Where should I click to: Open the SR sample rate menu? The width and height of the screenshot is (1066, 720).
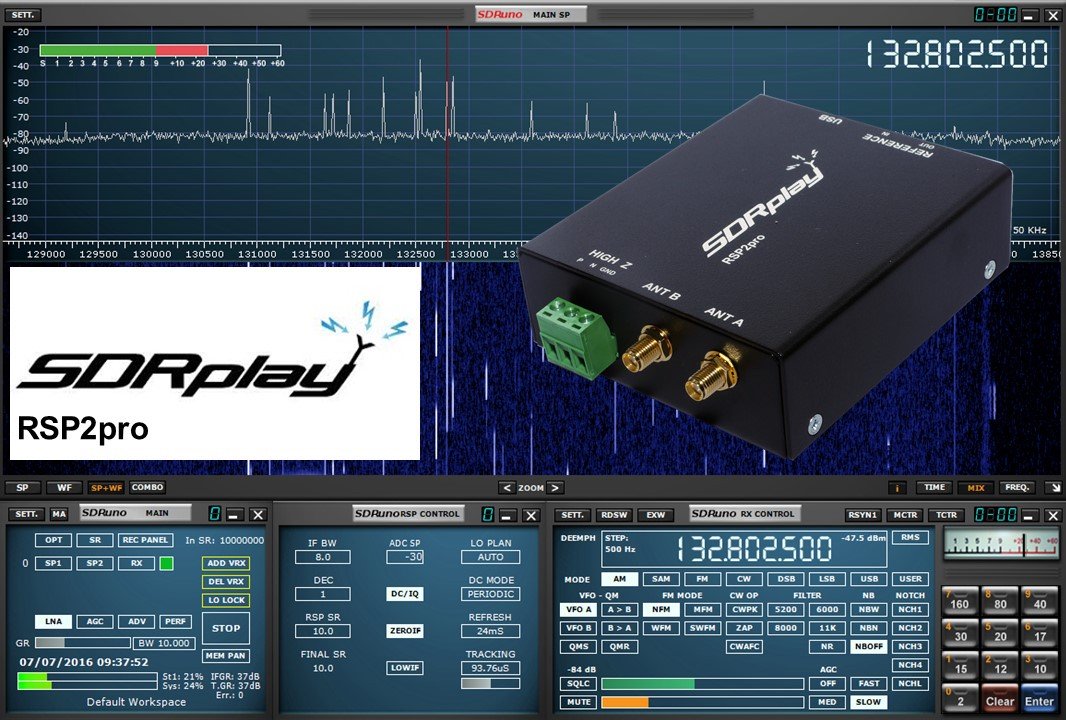pyautogui.click(x=94, y=540)
